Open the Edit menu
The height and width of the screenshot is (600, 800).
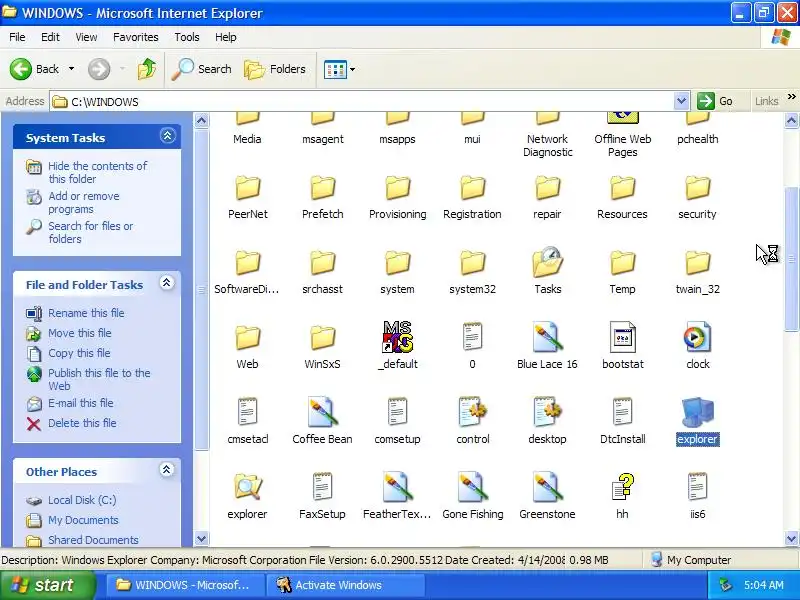[x=50, y=37]
